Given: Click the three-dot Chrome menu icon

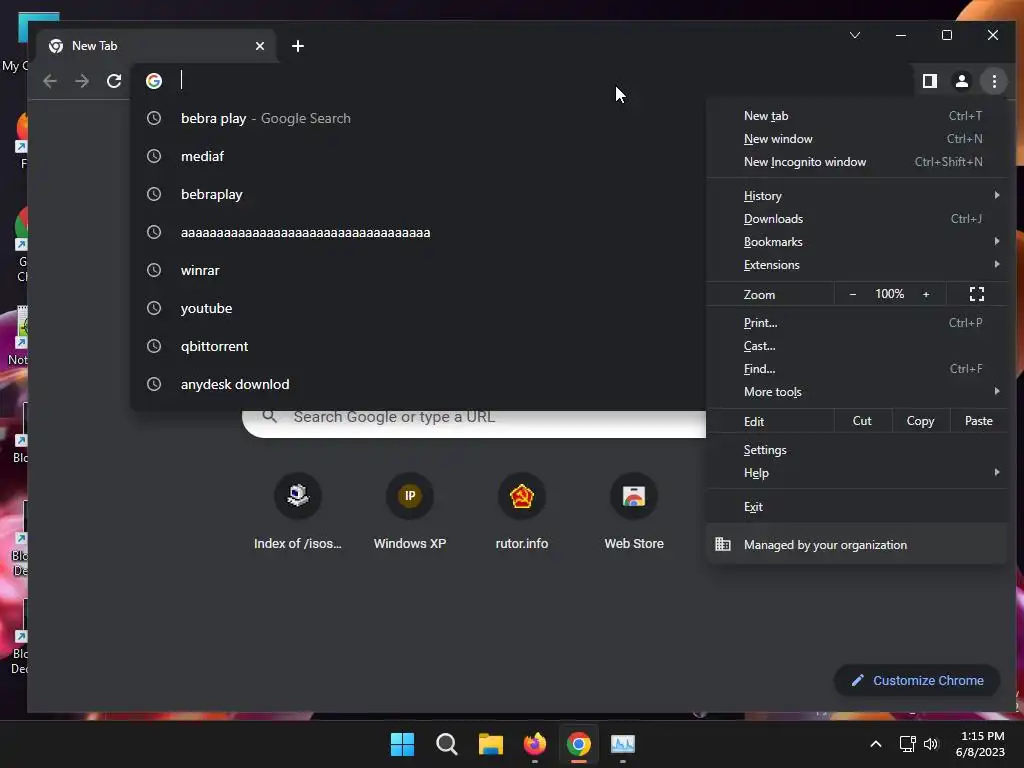Looking at the screenshot, I should (x=994, y=81).
